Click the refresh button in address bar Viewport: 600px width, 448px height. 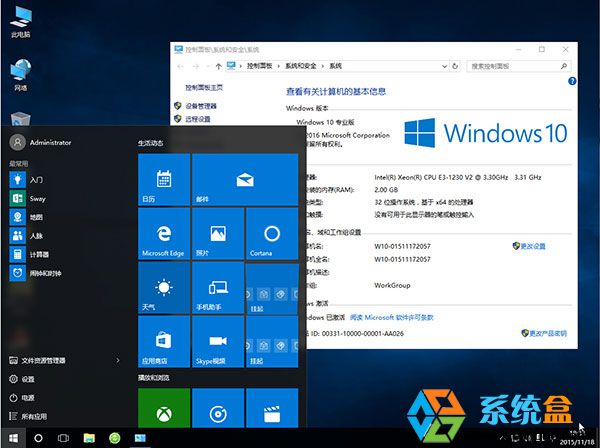click(455, 66)
